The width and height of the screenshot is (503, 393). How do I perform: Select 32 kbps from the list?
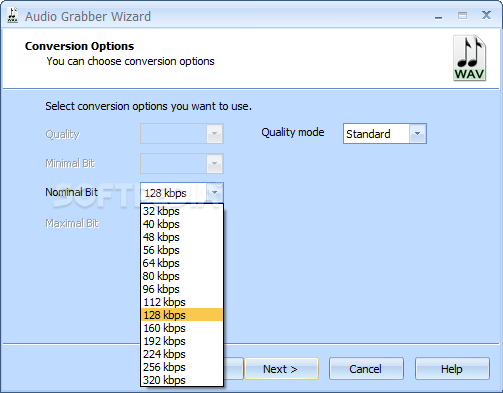(x=182, y=211)
